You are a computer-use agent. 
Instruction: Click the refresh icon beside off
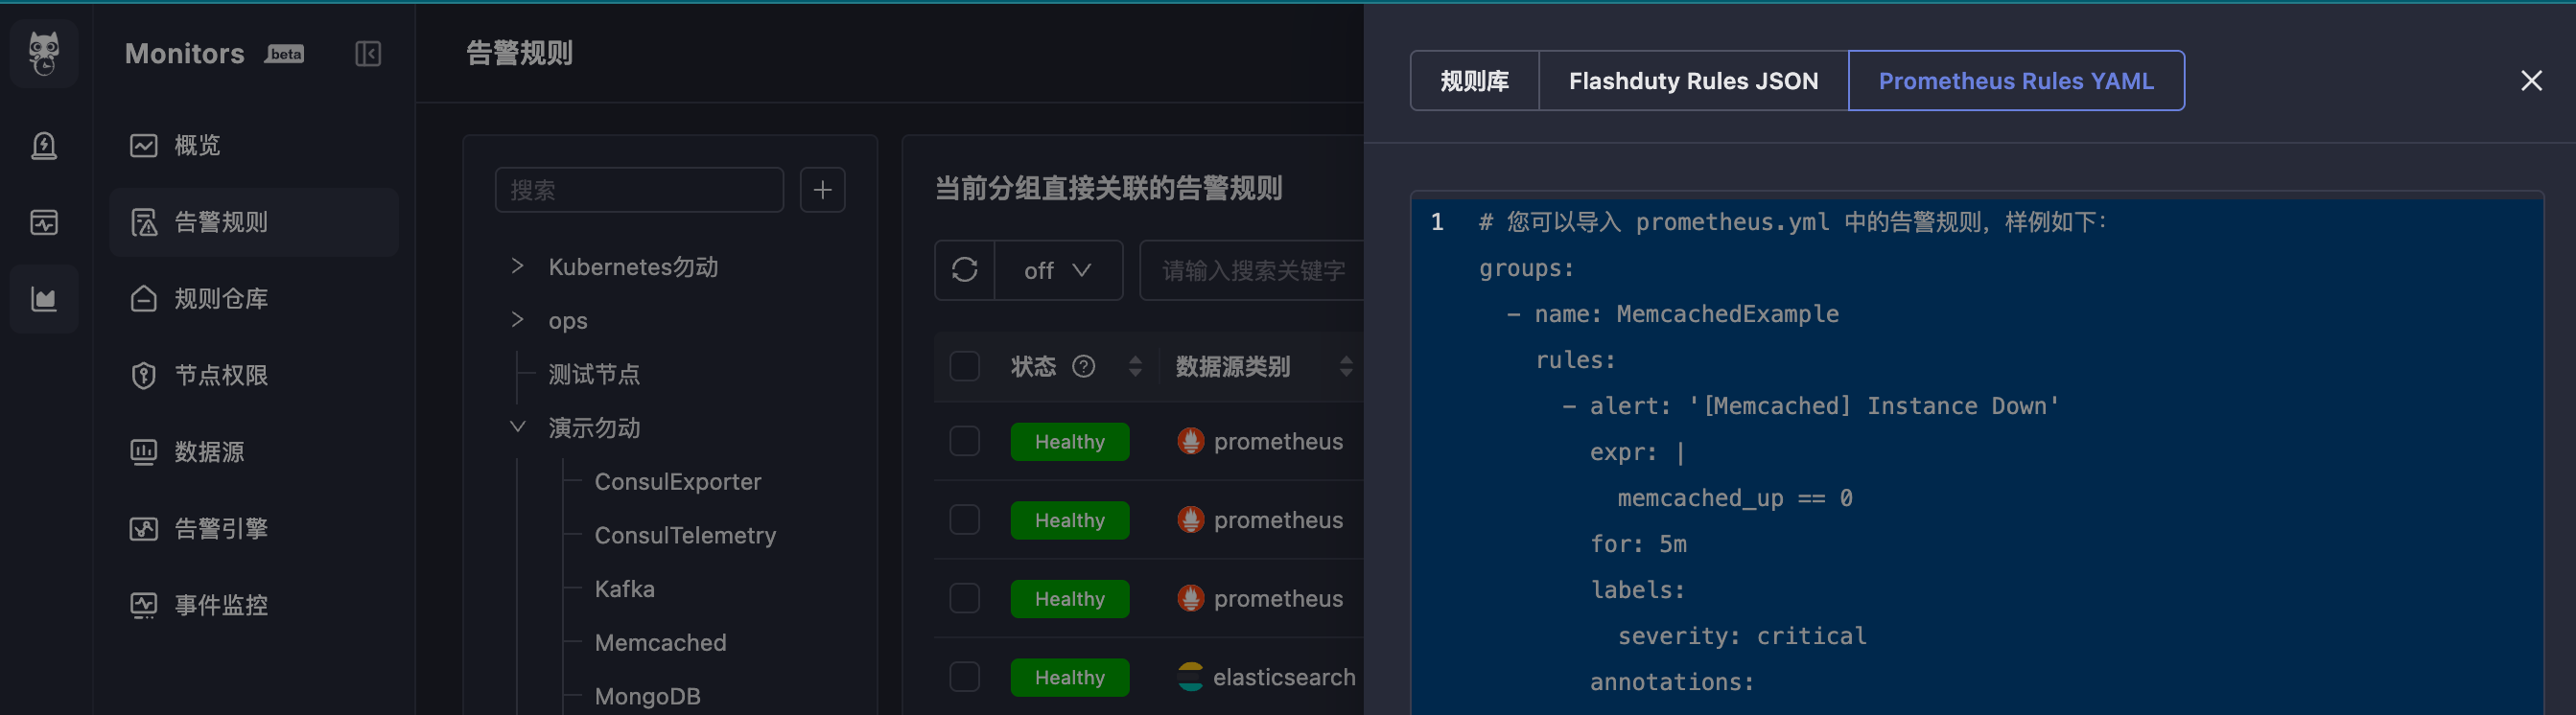click(964, 270)
